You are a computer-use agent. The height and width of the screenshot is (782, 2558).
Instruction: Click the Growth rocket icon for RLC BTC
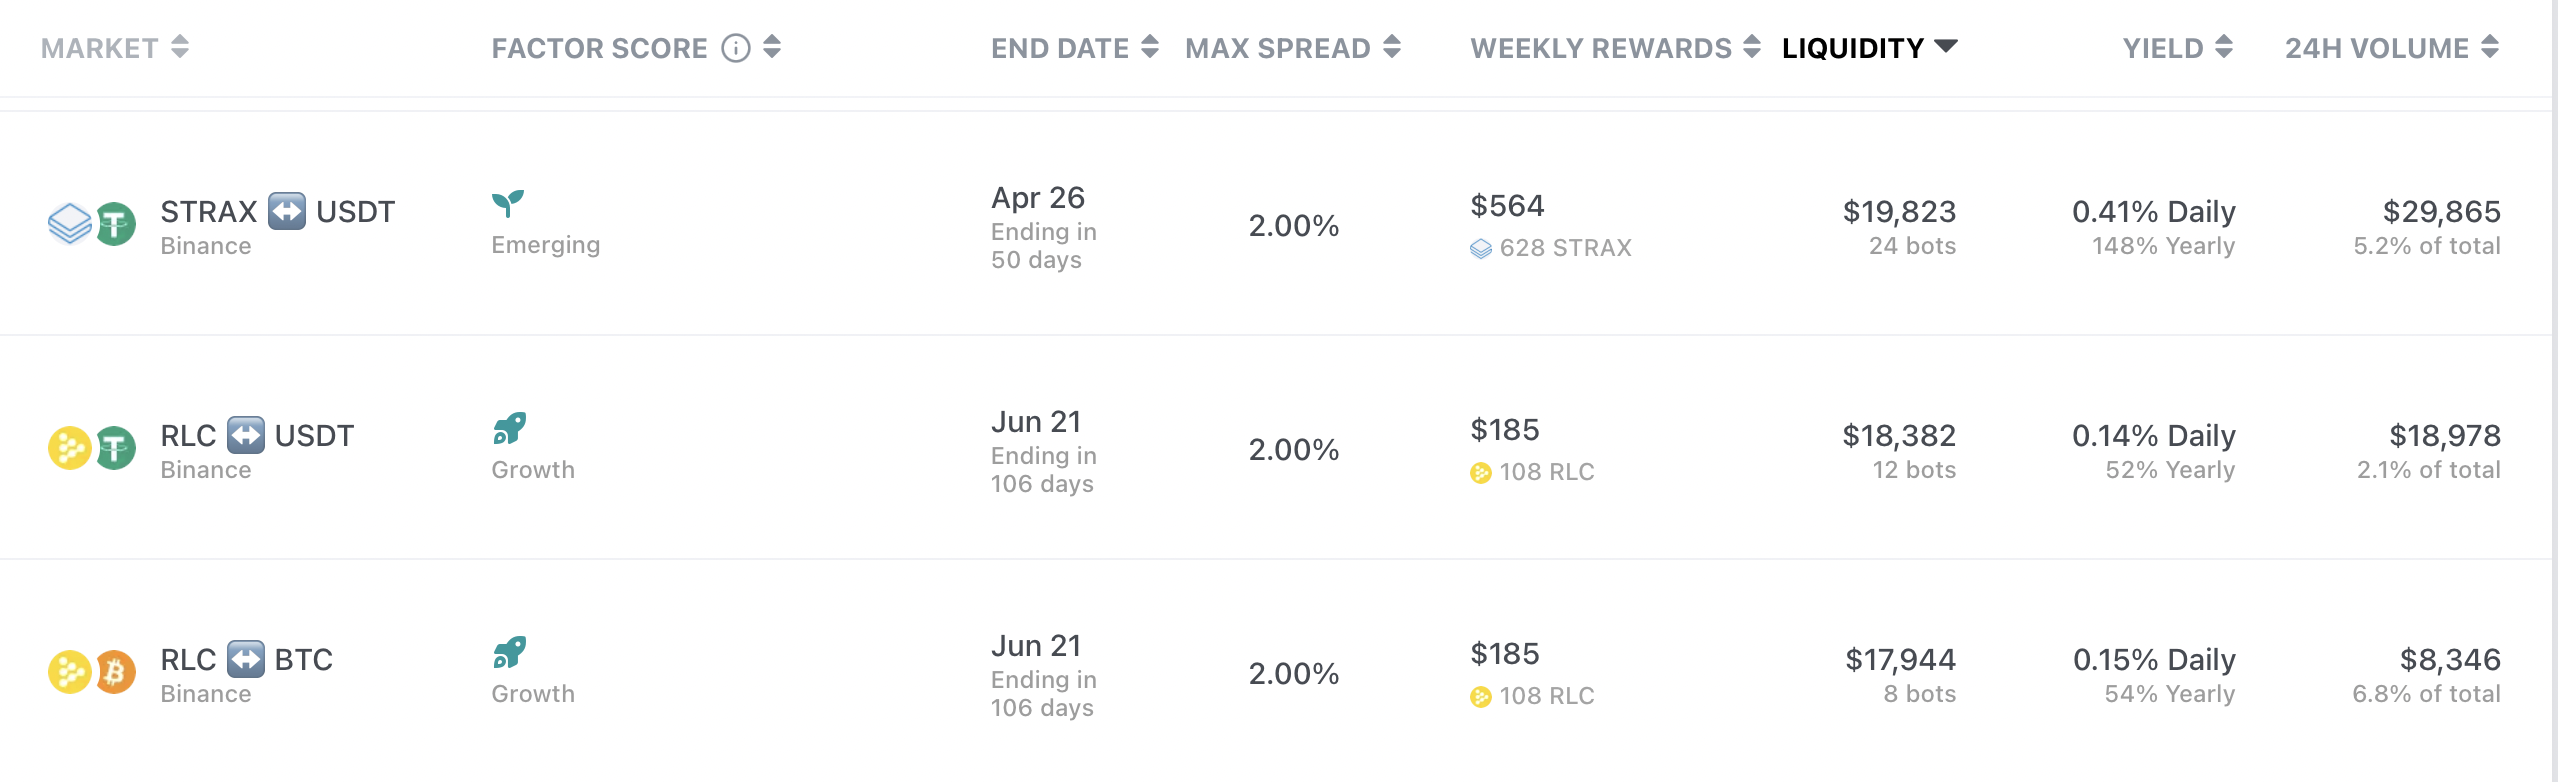click(x=509, y=652)
